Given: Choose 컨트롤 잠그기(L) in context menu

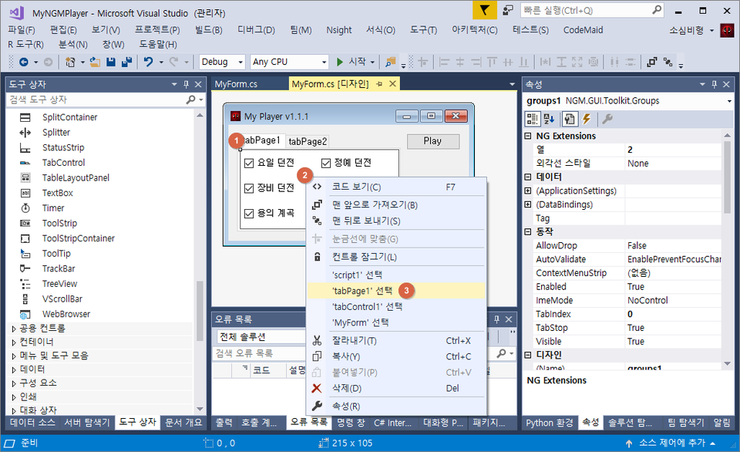Looking at the screenshot, I should (396, 257).
